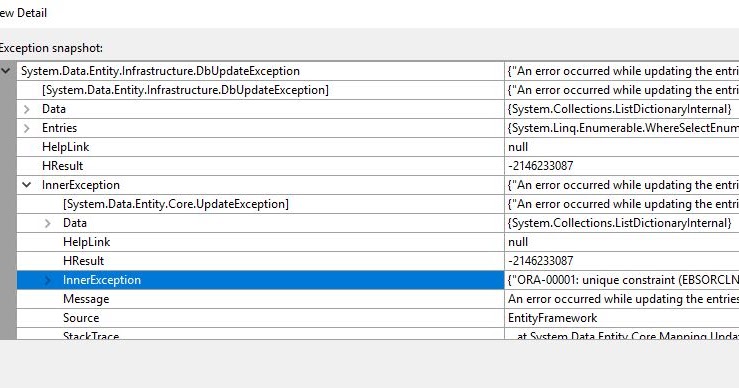Collapse the first InnerException node

pos(27,185)
